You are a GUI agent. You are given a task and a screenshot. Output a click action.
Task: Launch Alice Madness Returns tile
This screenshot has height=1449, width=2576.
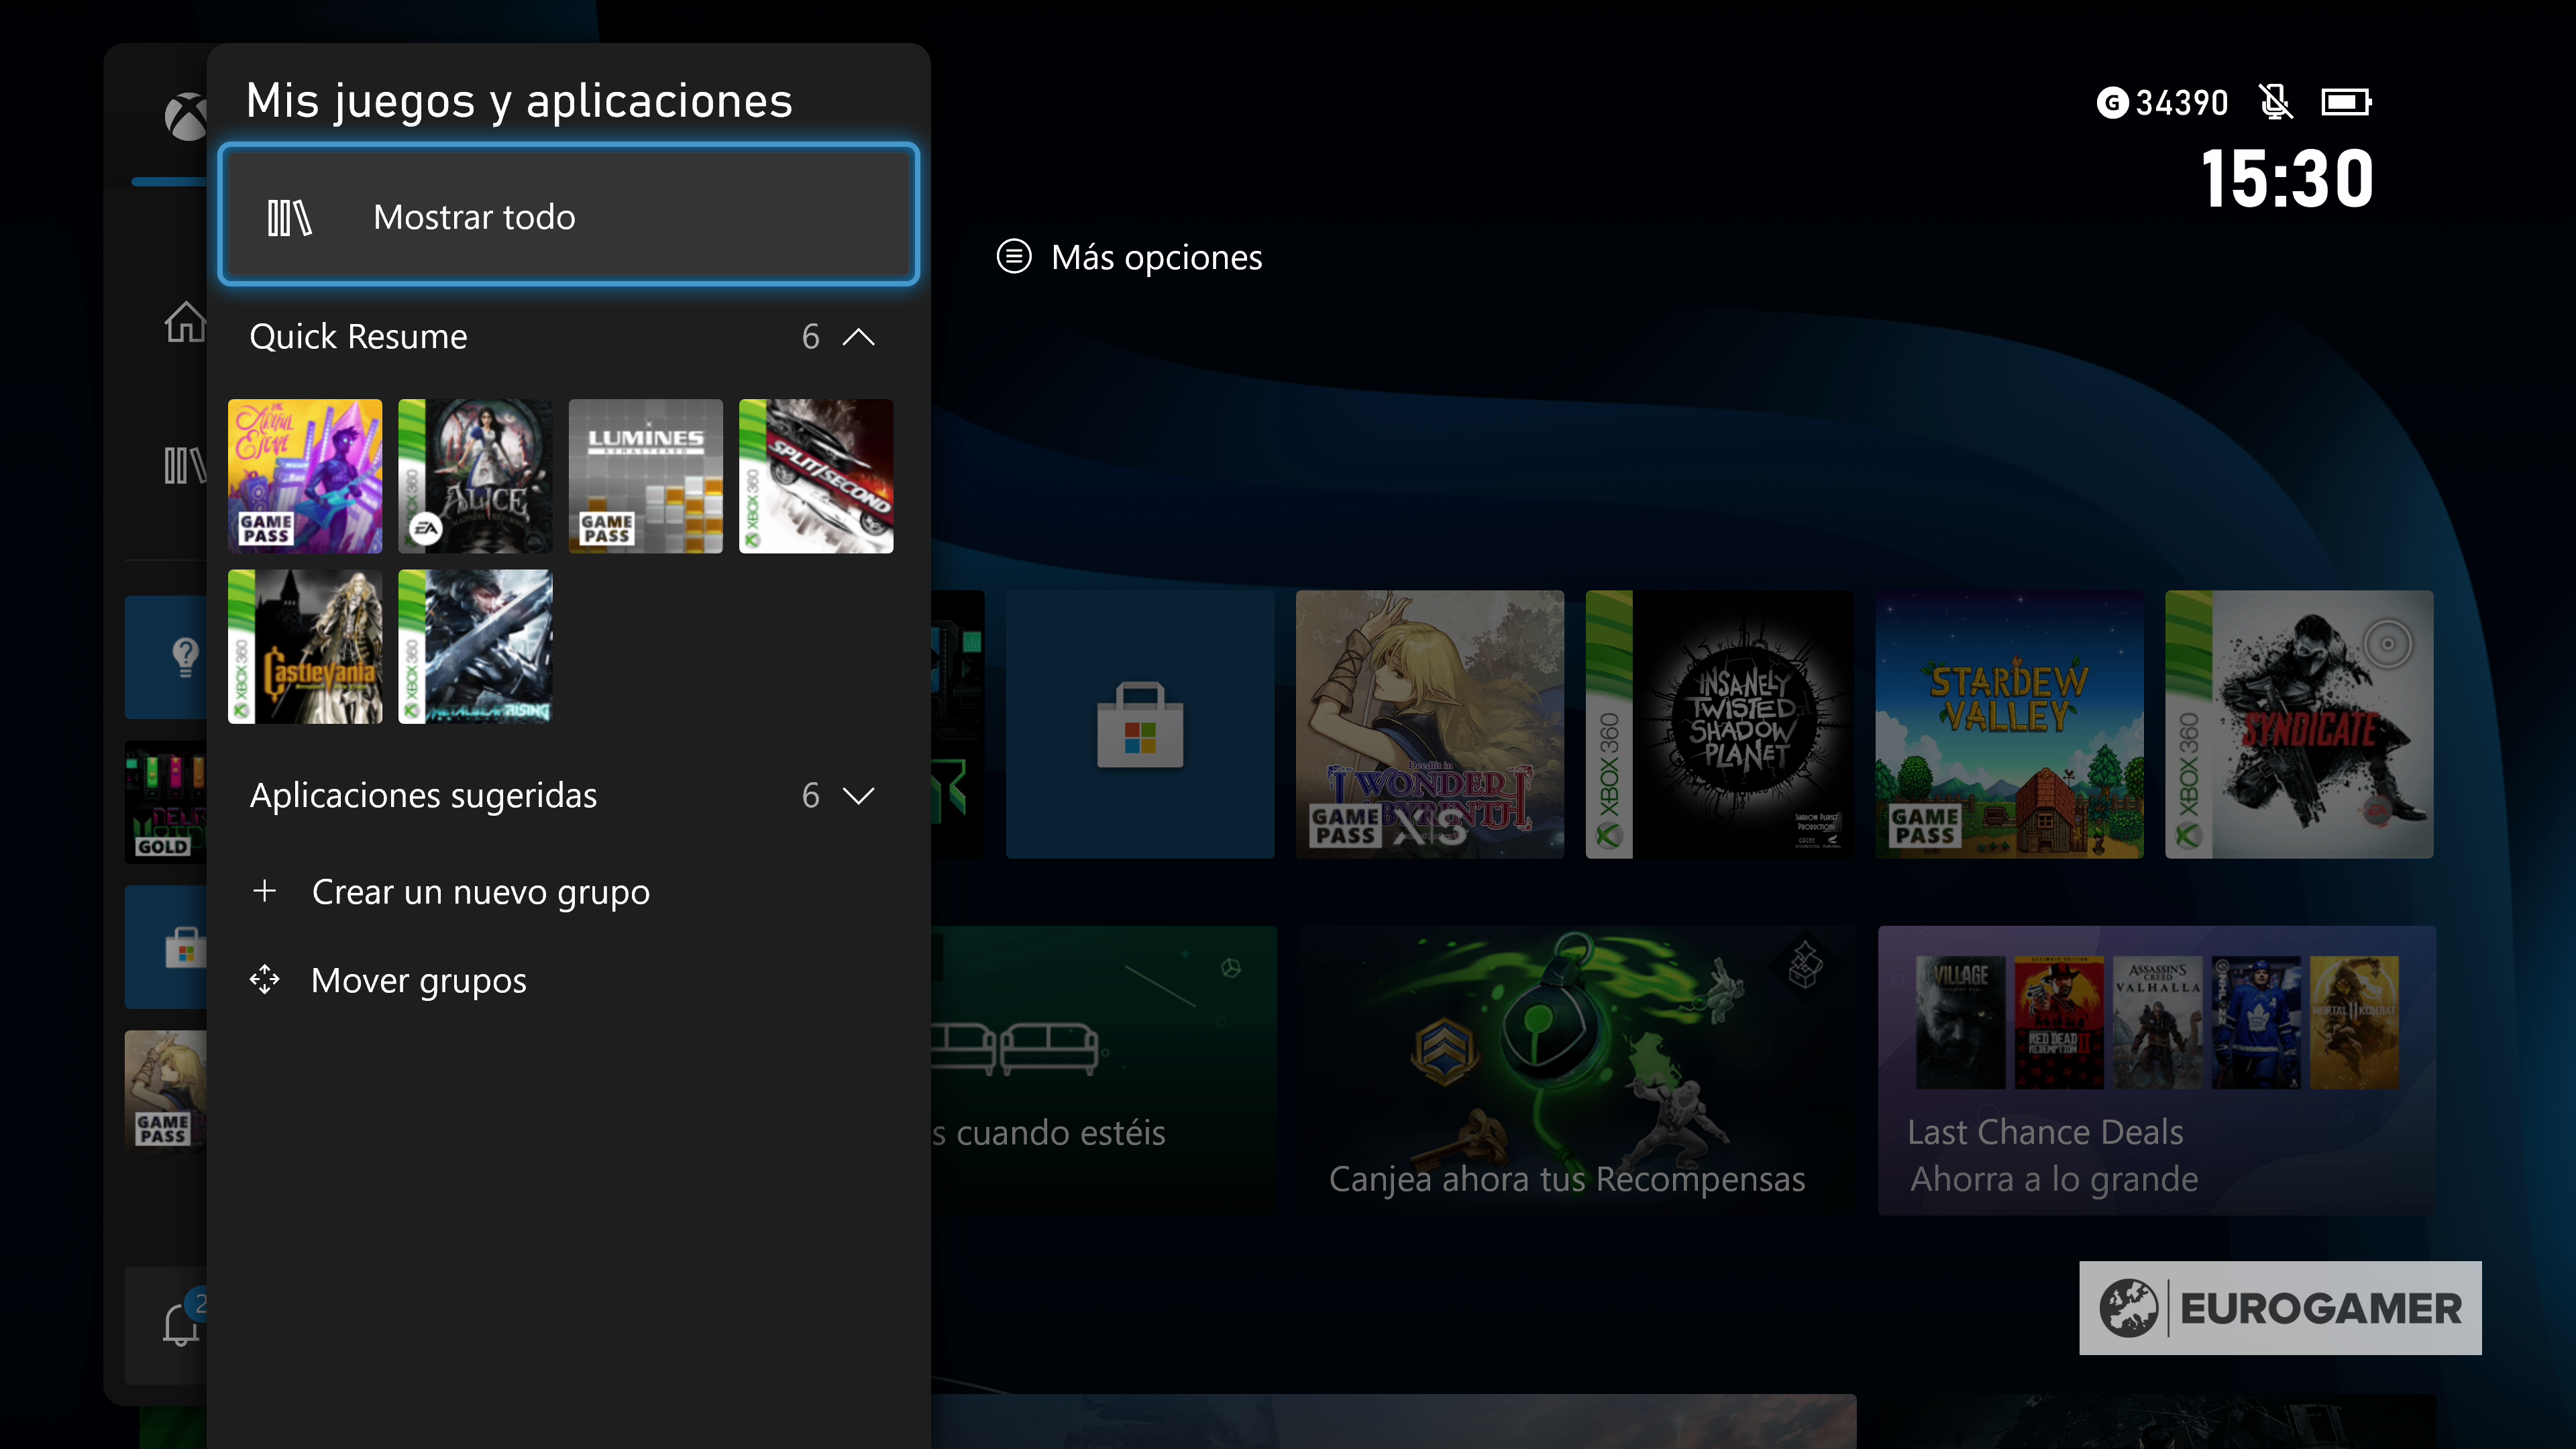pyautogui.click(x=475, y=476)
